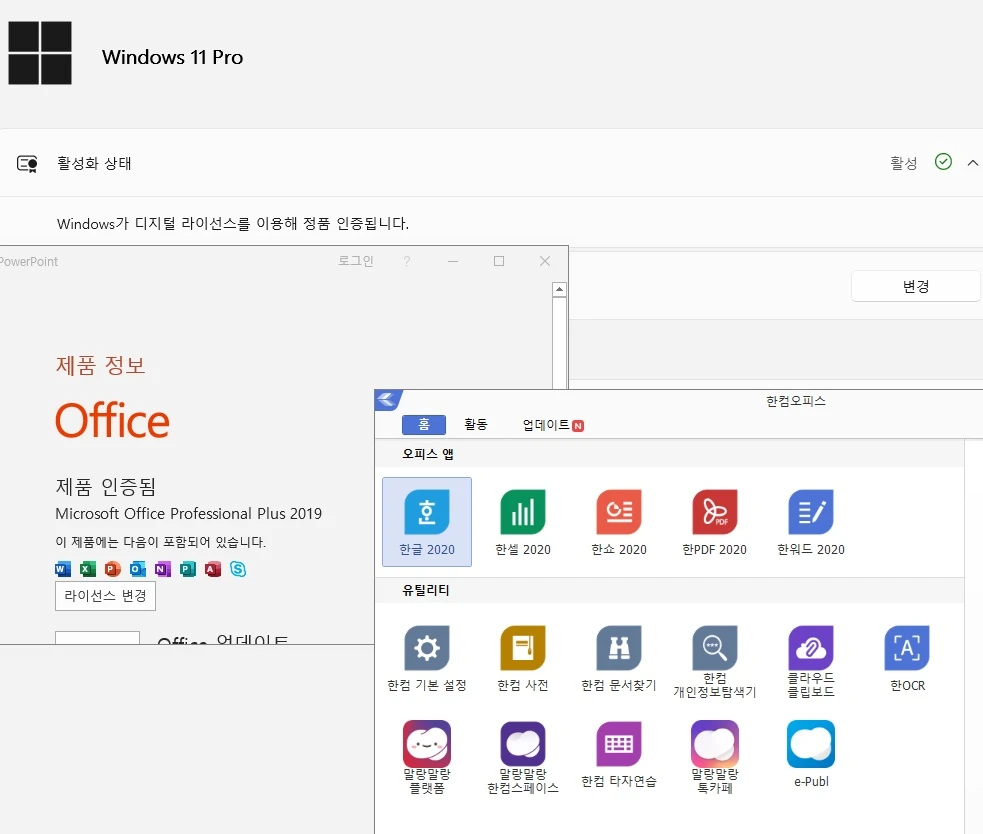Open the 업데이트 tab in 한컴오피스

[553, 425]
